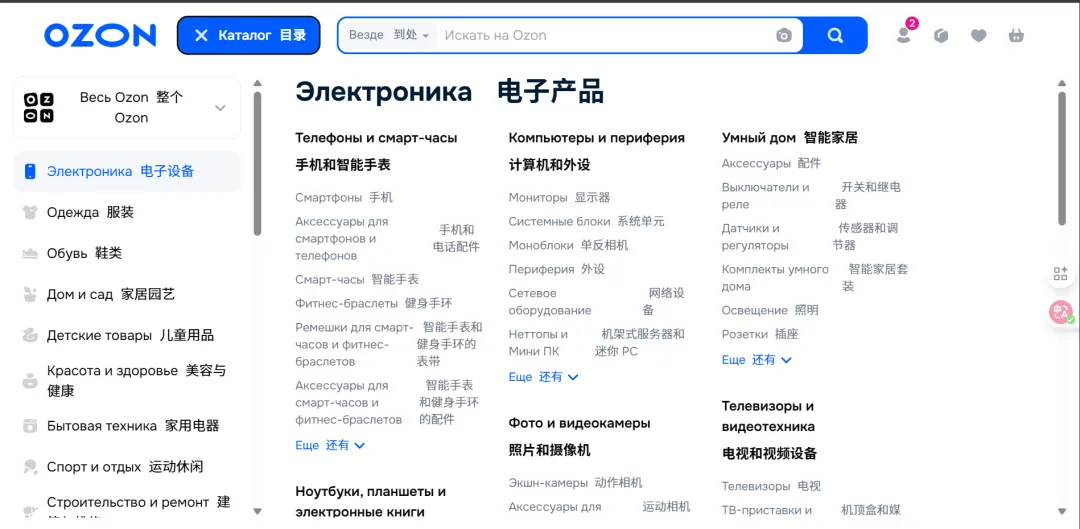
Task: Select Спорт и отдых category
Action: coord(125,467)
